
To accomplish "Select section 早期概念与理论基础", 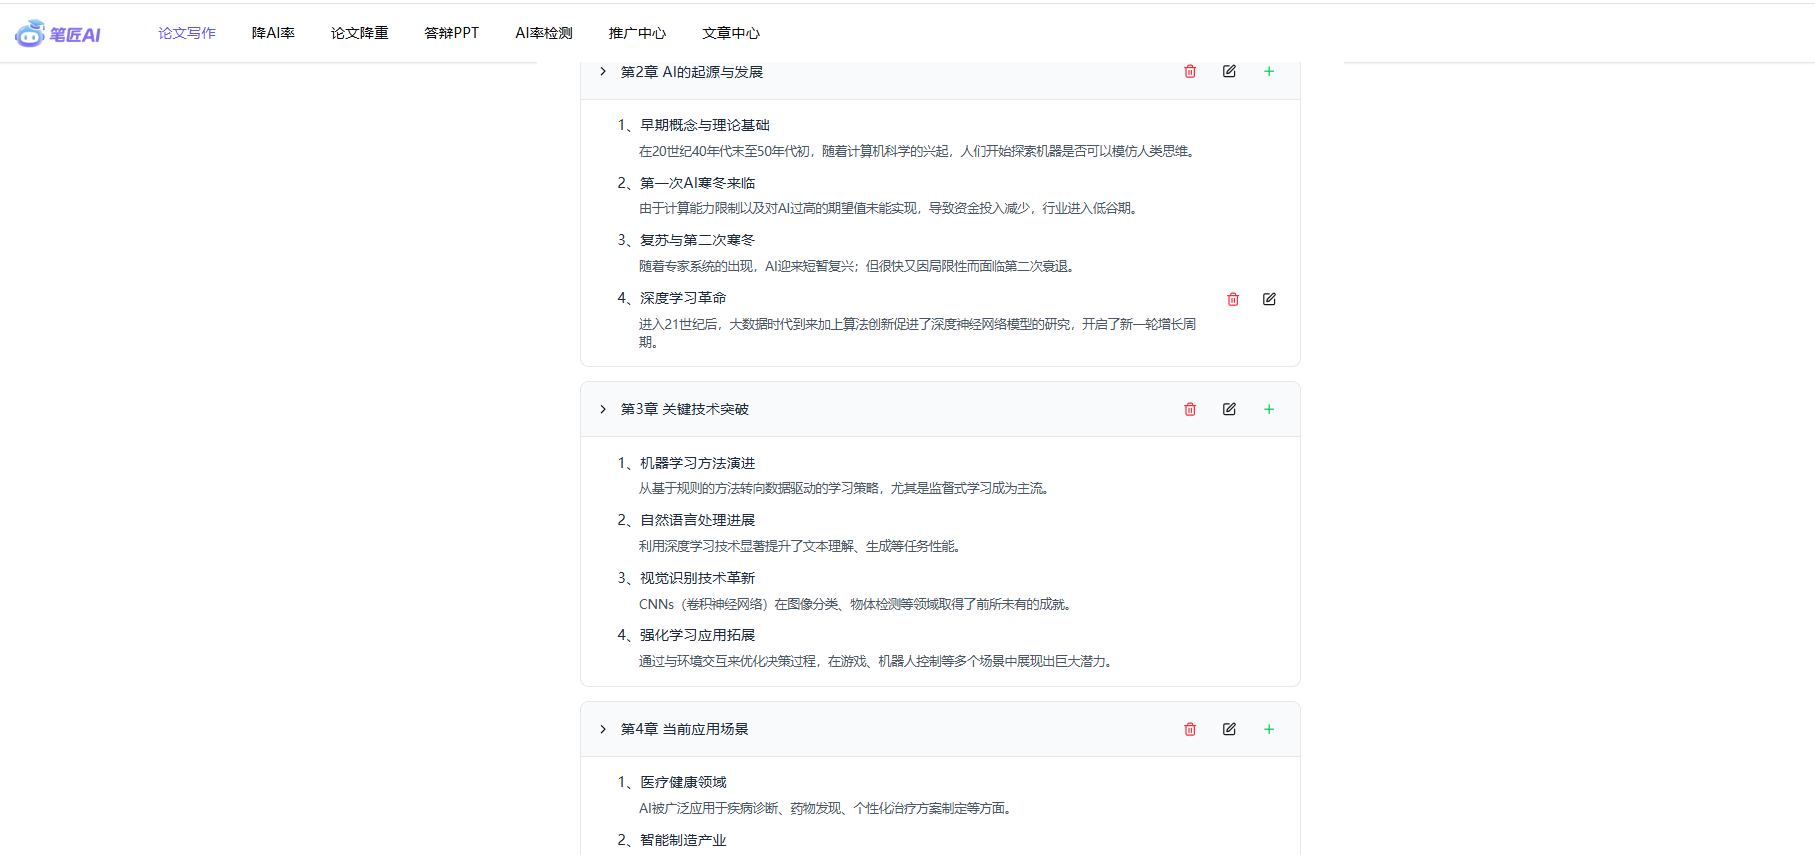I will [705, 125].
